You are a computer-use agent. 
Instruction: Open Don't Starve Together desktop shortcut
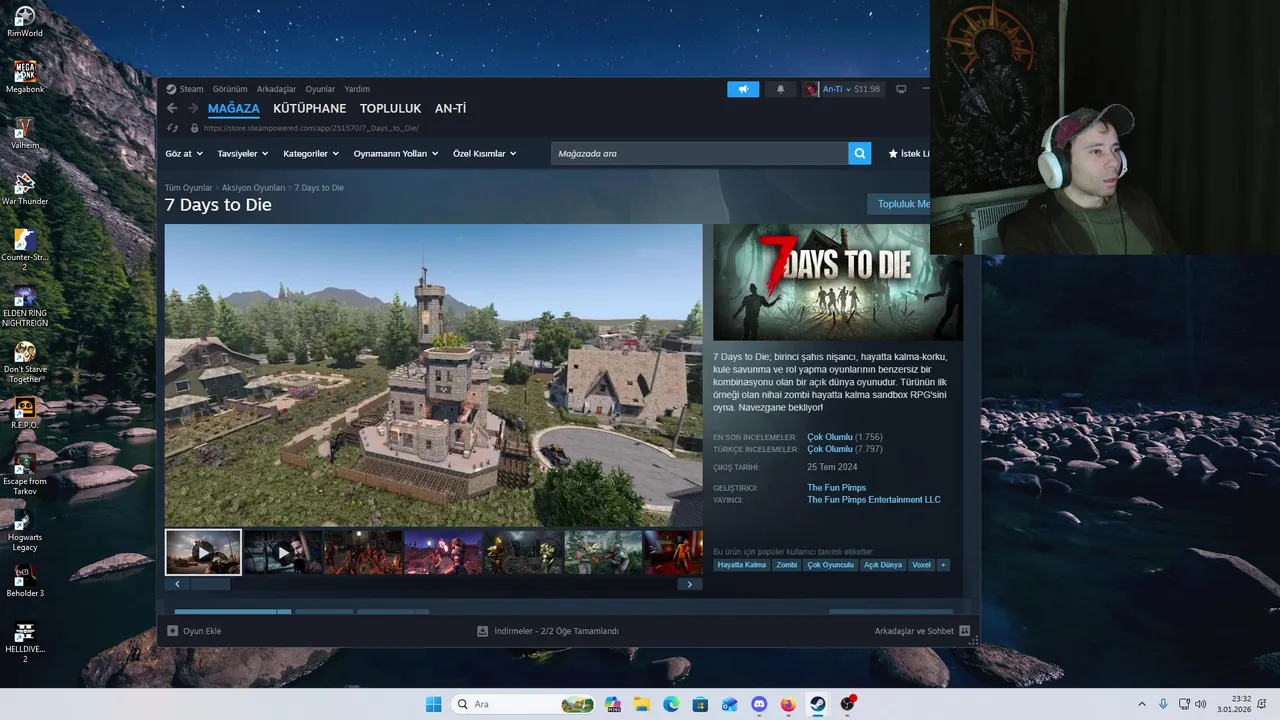25,361
